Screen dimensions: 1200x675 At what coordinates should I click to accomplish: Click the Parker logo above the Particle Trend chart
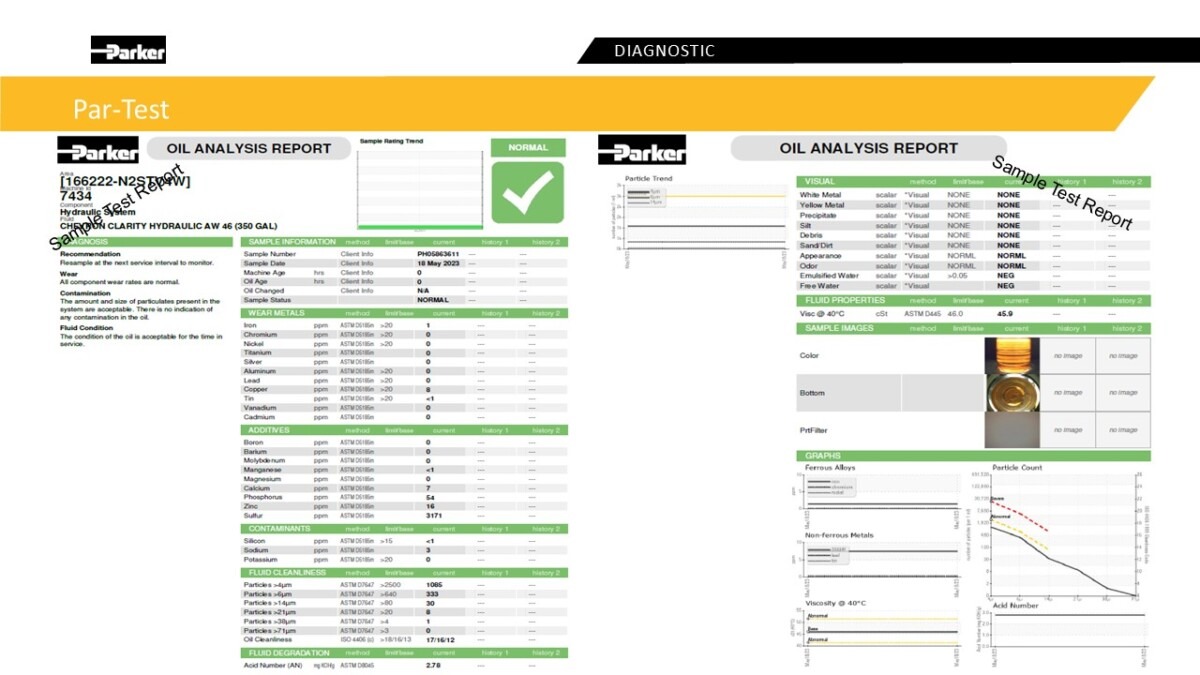(x=642, y=150)
